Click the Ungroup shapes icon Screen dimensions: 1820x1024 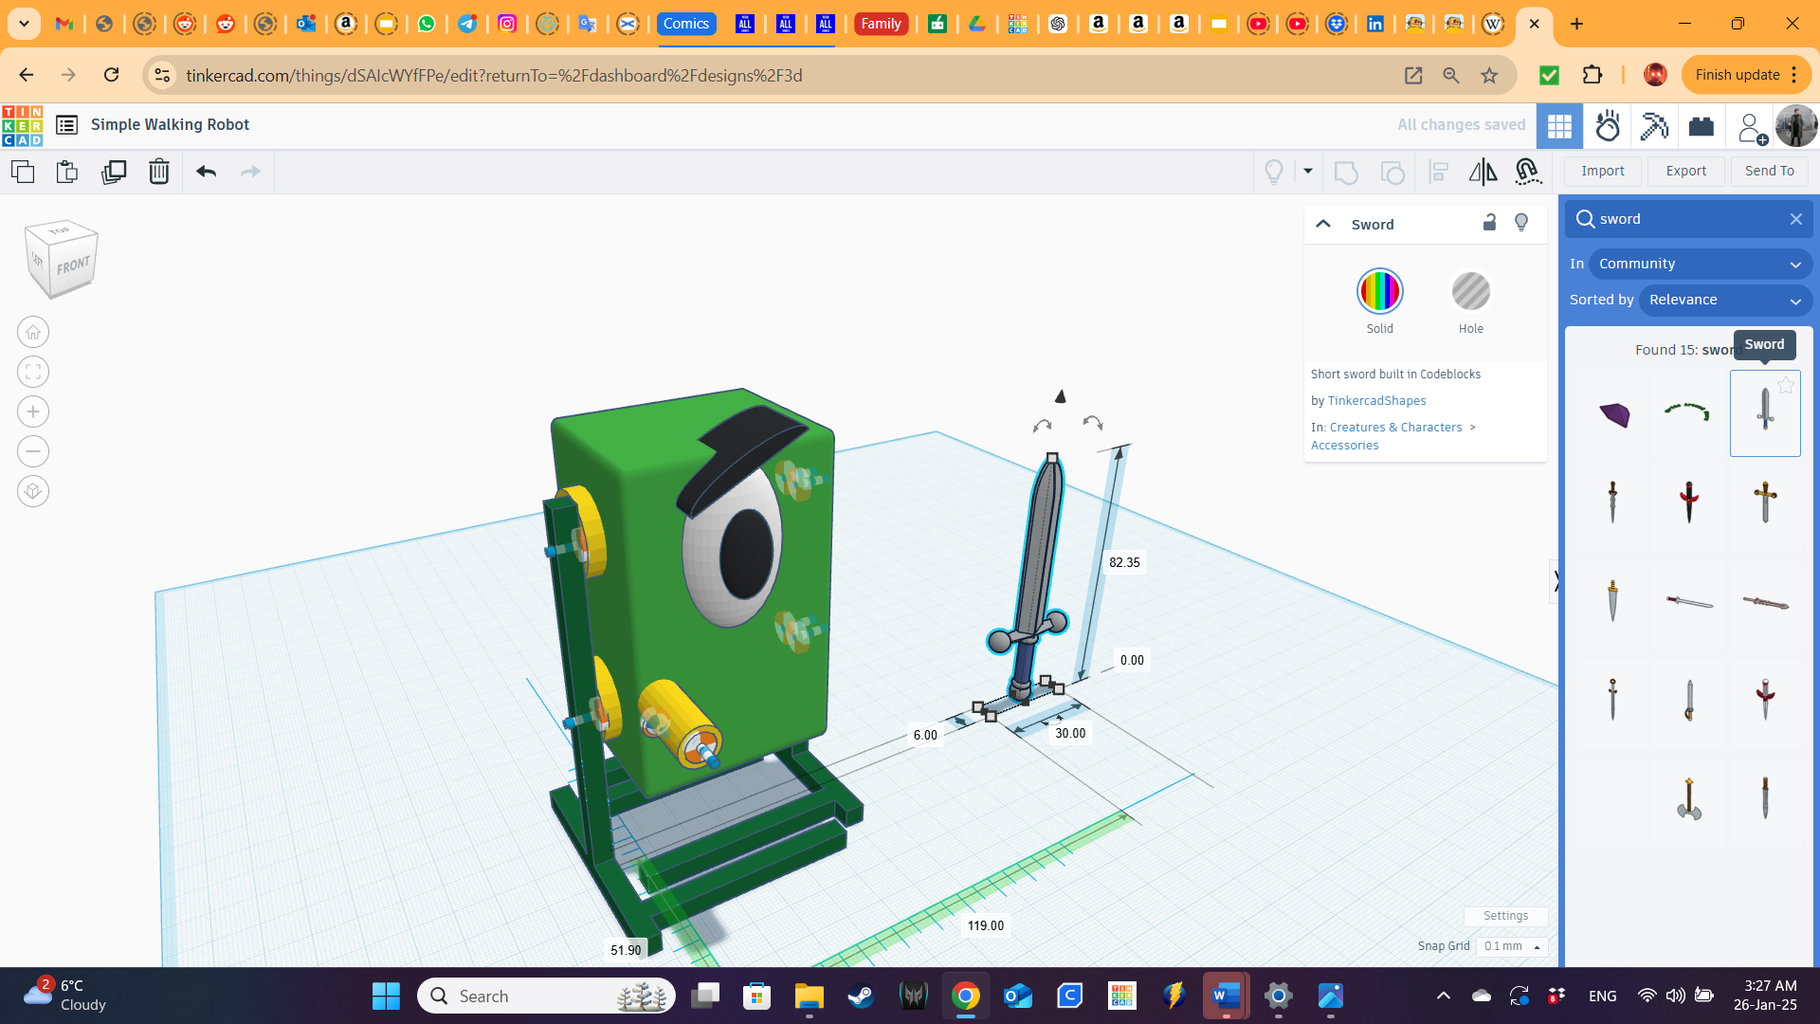coord(1392,172)
